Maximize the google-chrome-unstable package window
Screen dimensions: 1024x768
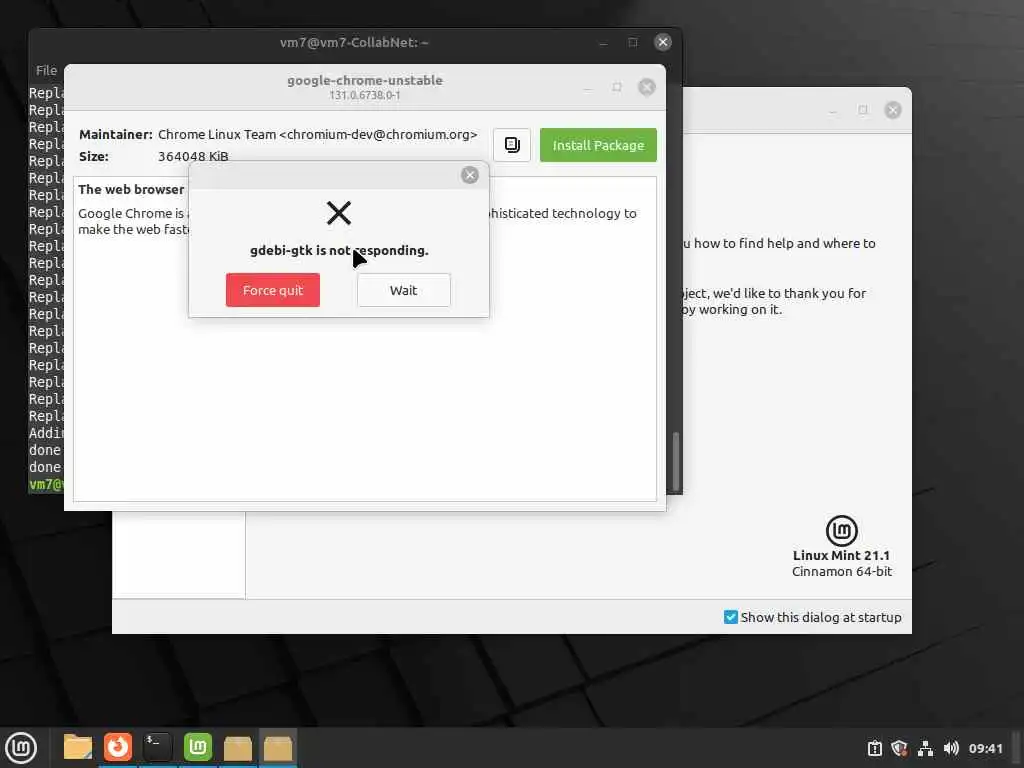tap(616, 88)
